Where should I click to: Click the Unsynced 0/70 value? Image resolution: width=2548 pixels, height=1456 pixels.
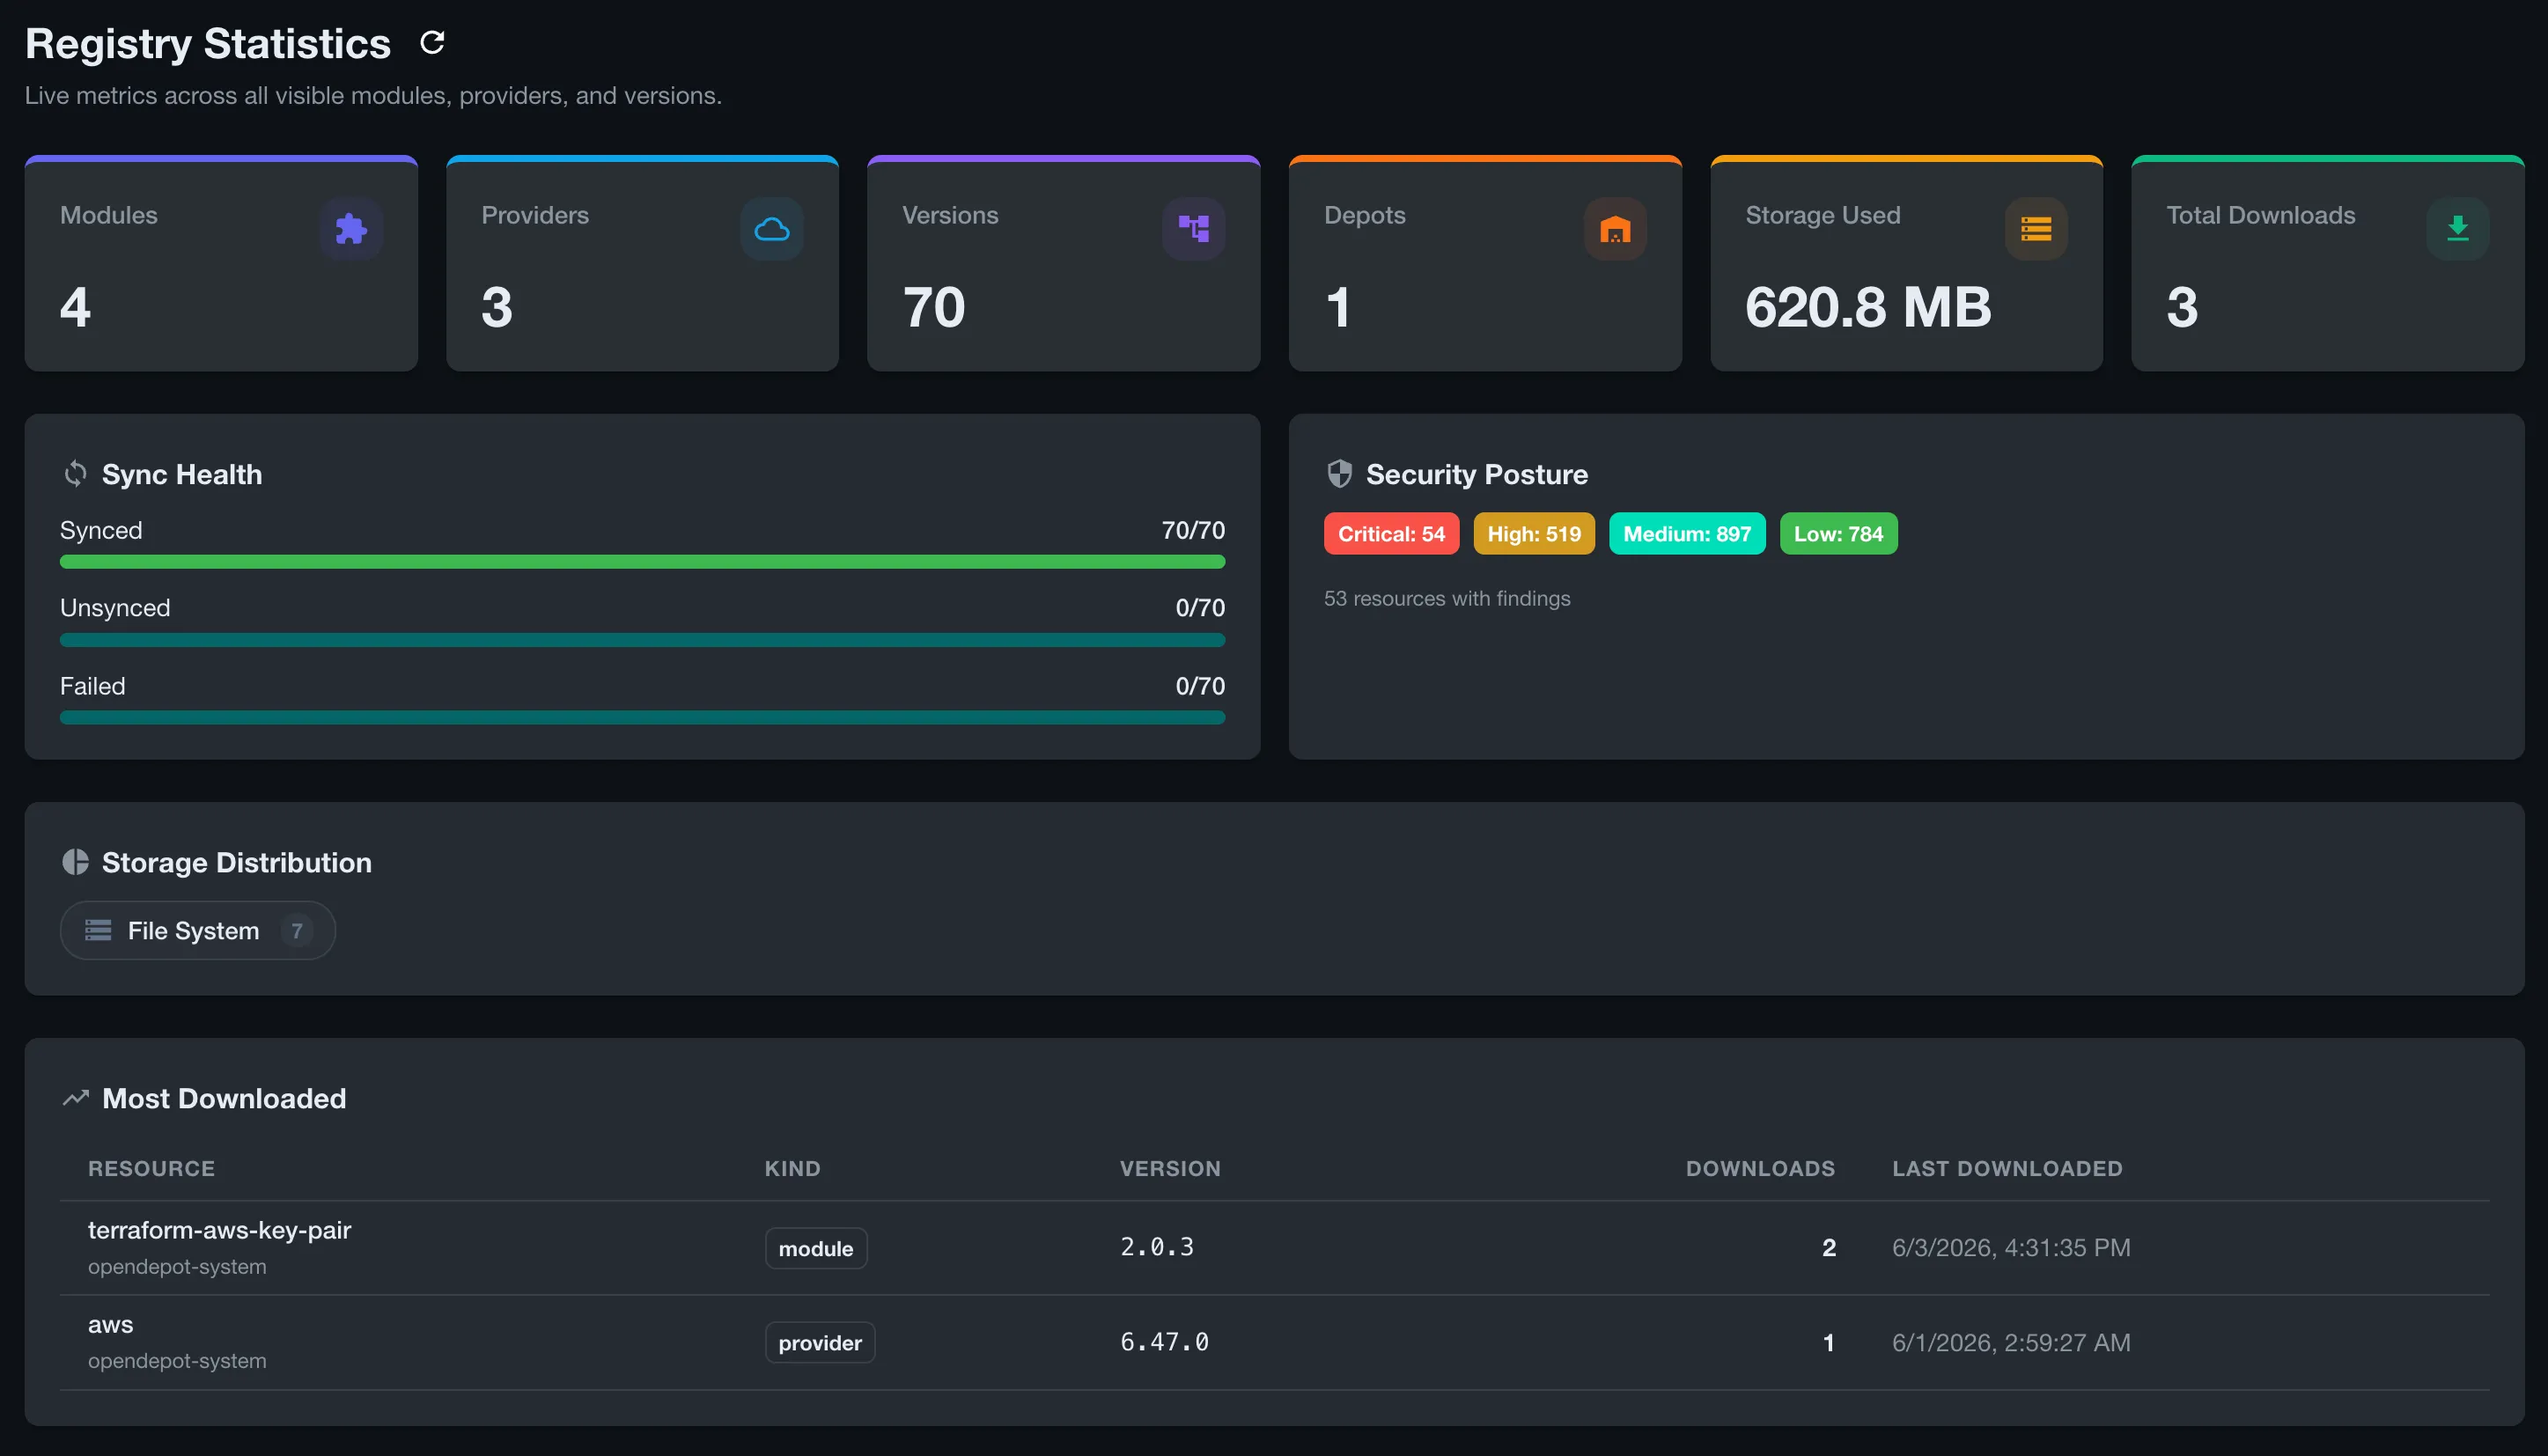tap(1200, 608)
